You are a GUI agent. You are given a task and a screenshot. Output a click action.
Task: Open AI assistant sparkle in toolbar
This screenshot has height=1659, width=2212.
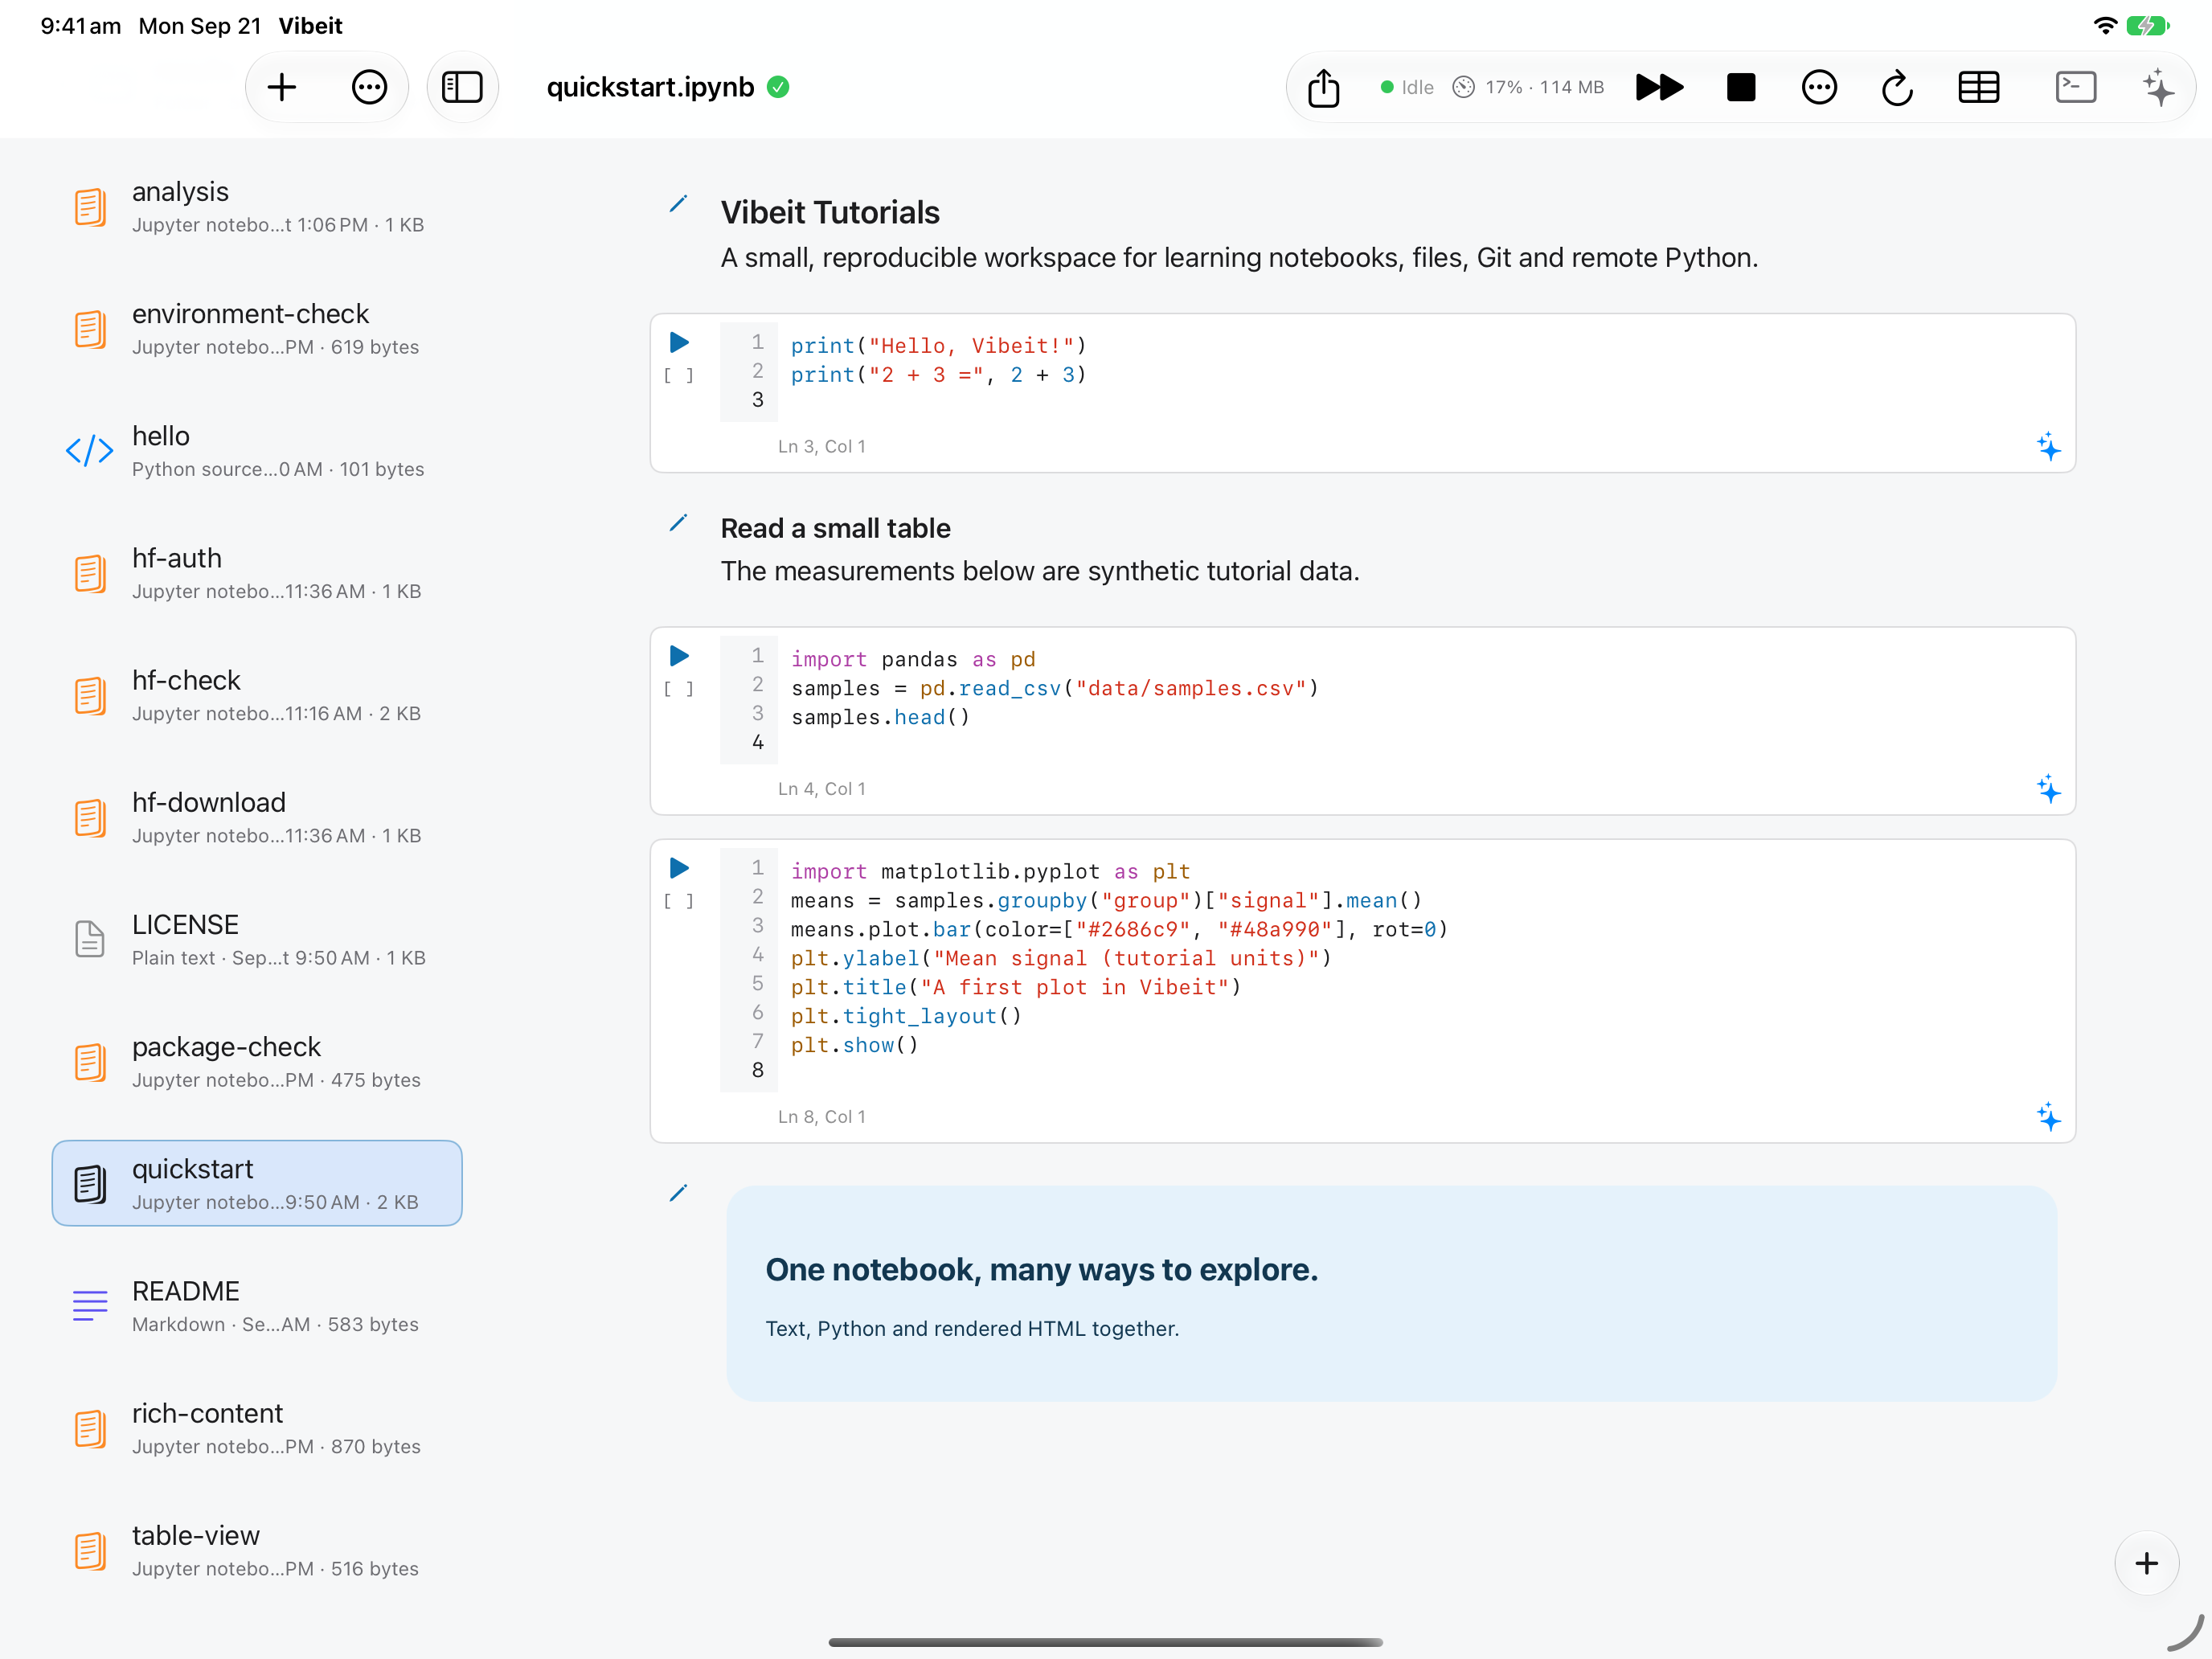[2158, 87]
